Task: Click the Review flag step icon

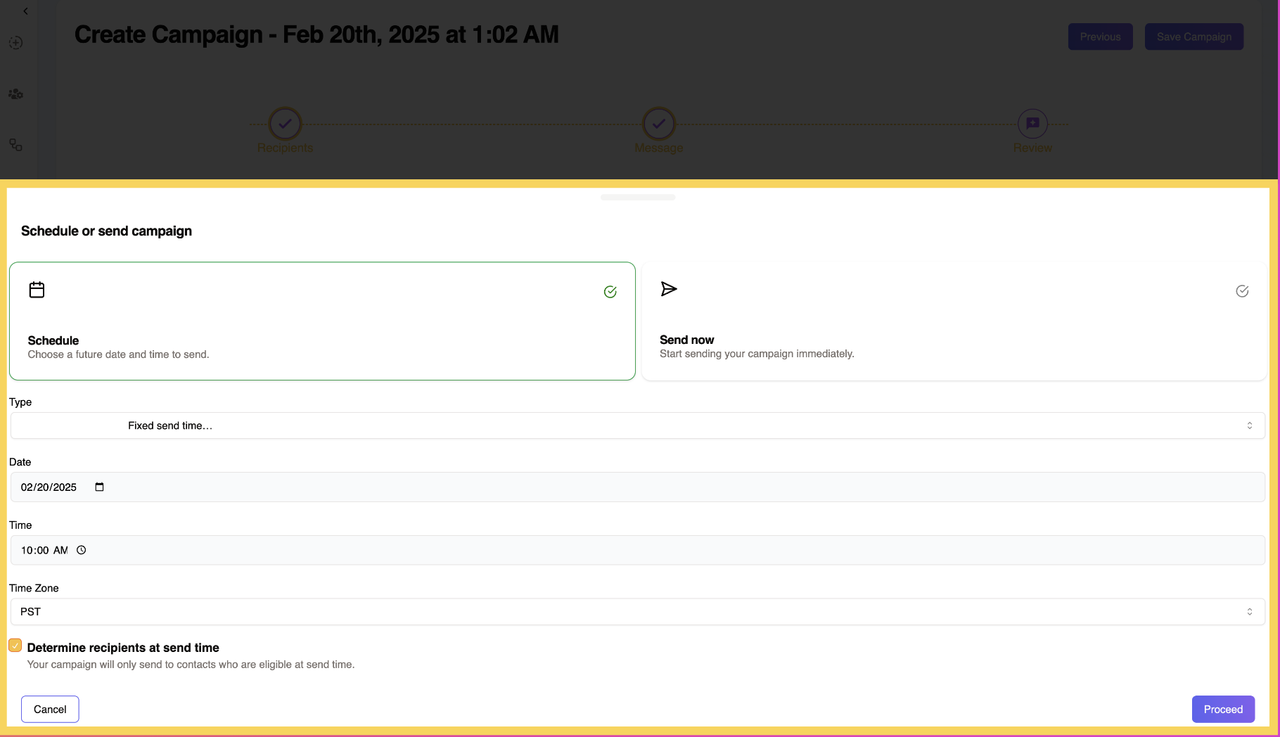Action: point(1033,122)
